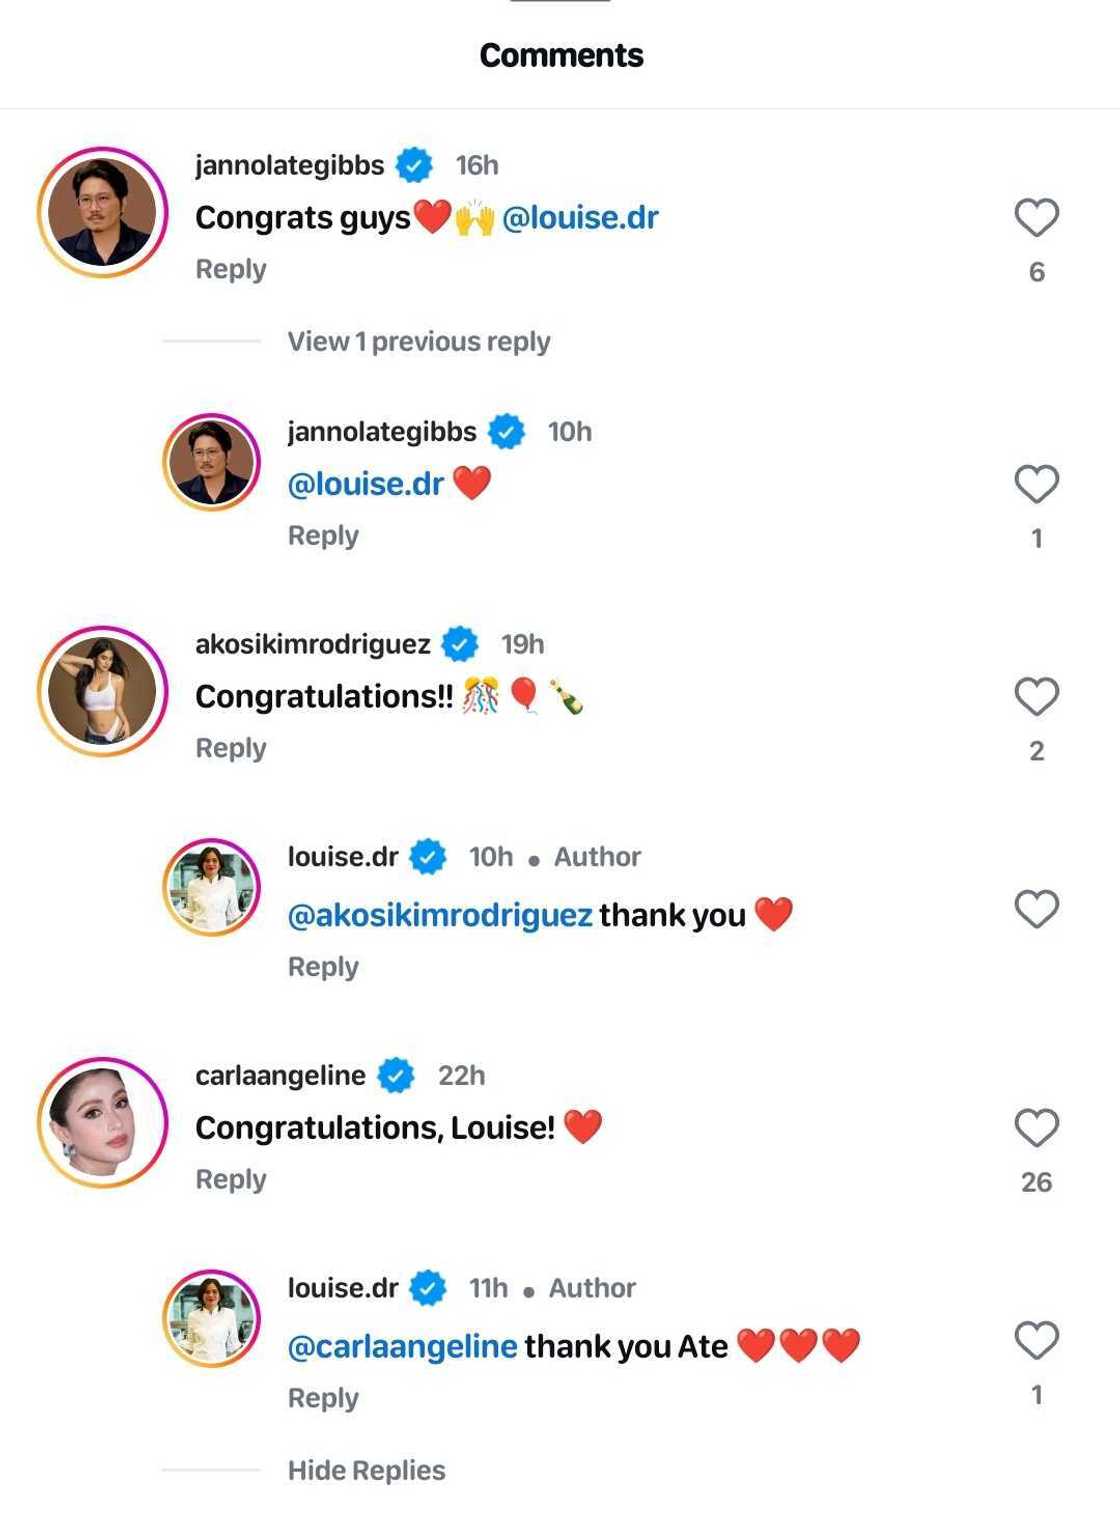Screen dimensions: 1120x1523
Task: Open jannolategibbs' profile picture on top comment
Action: (102, 212)
